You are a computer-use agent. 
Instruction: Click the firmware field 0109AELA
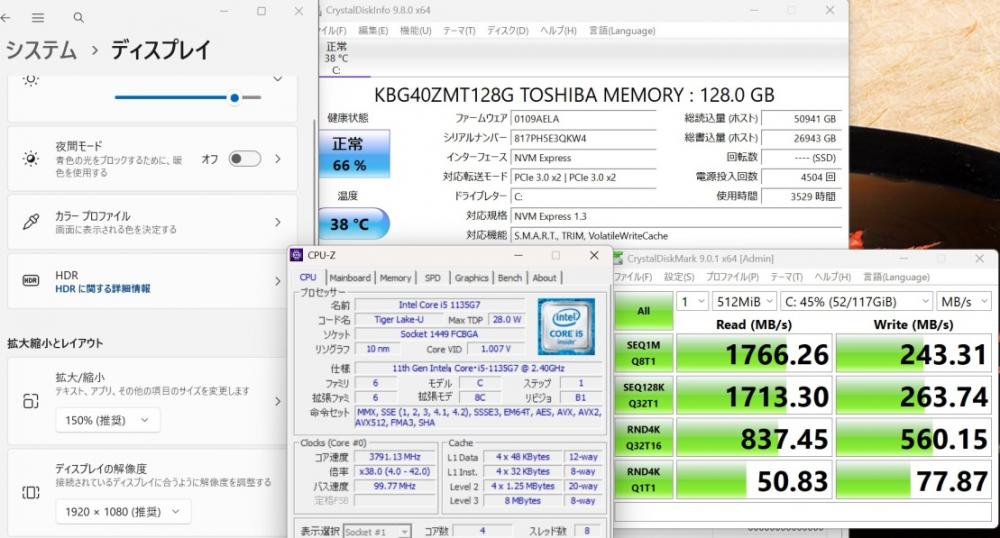click(x=584, y=119)
